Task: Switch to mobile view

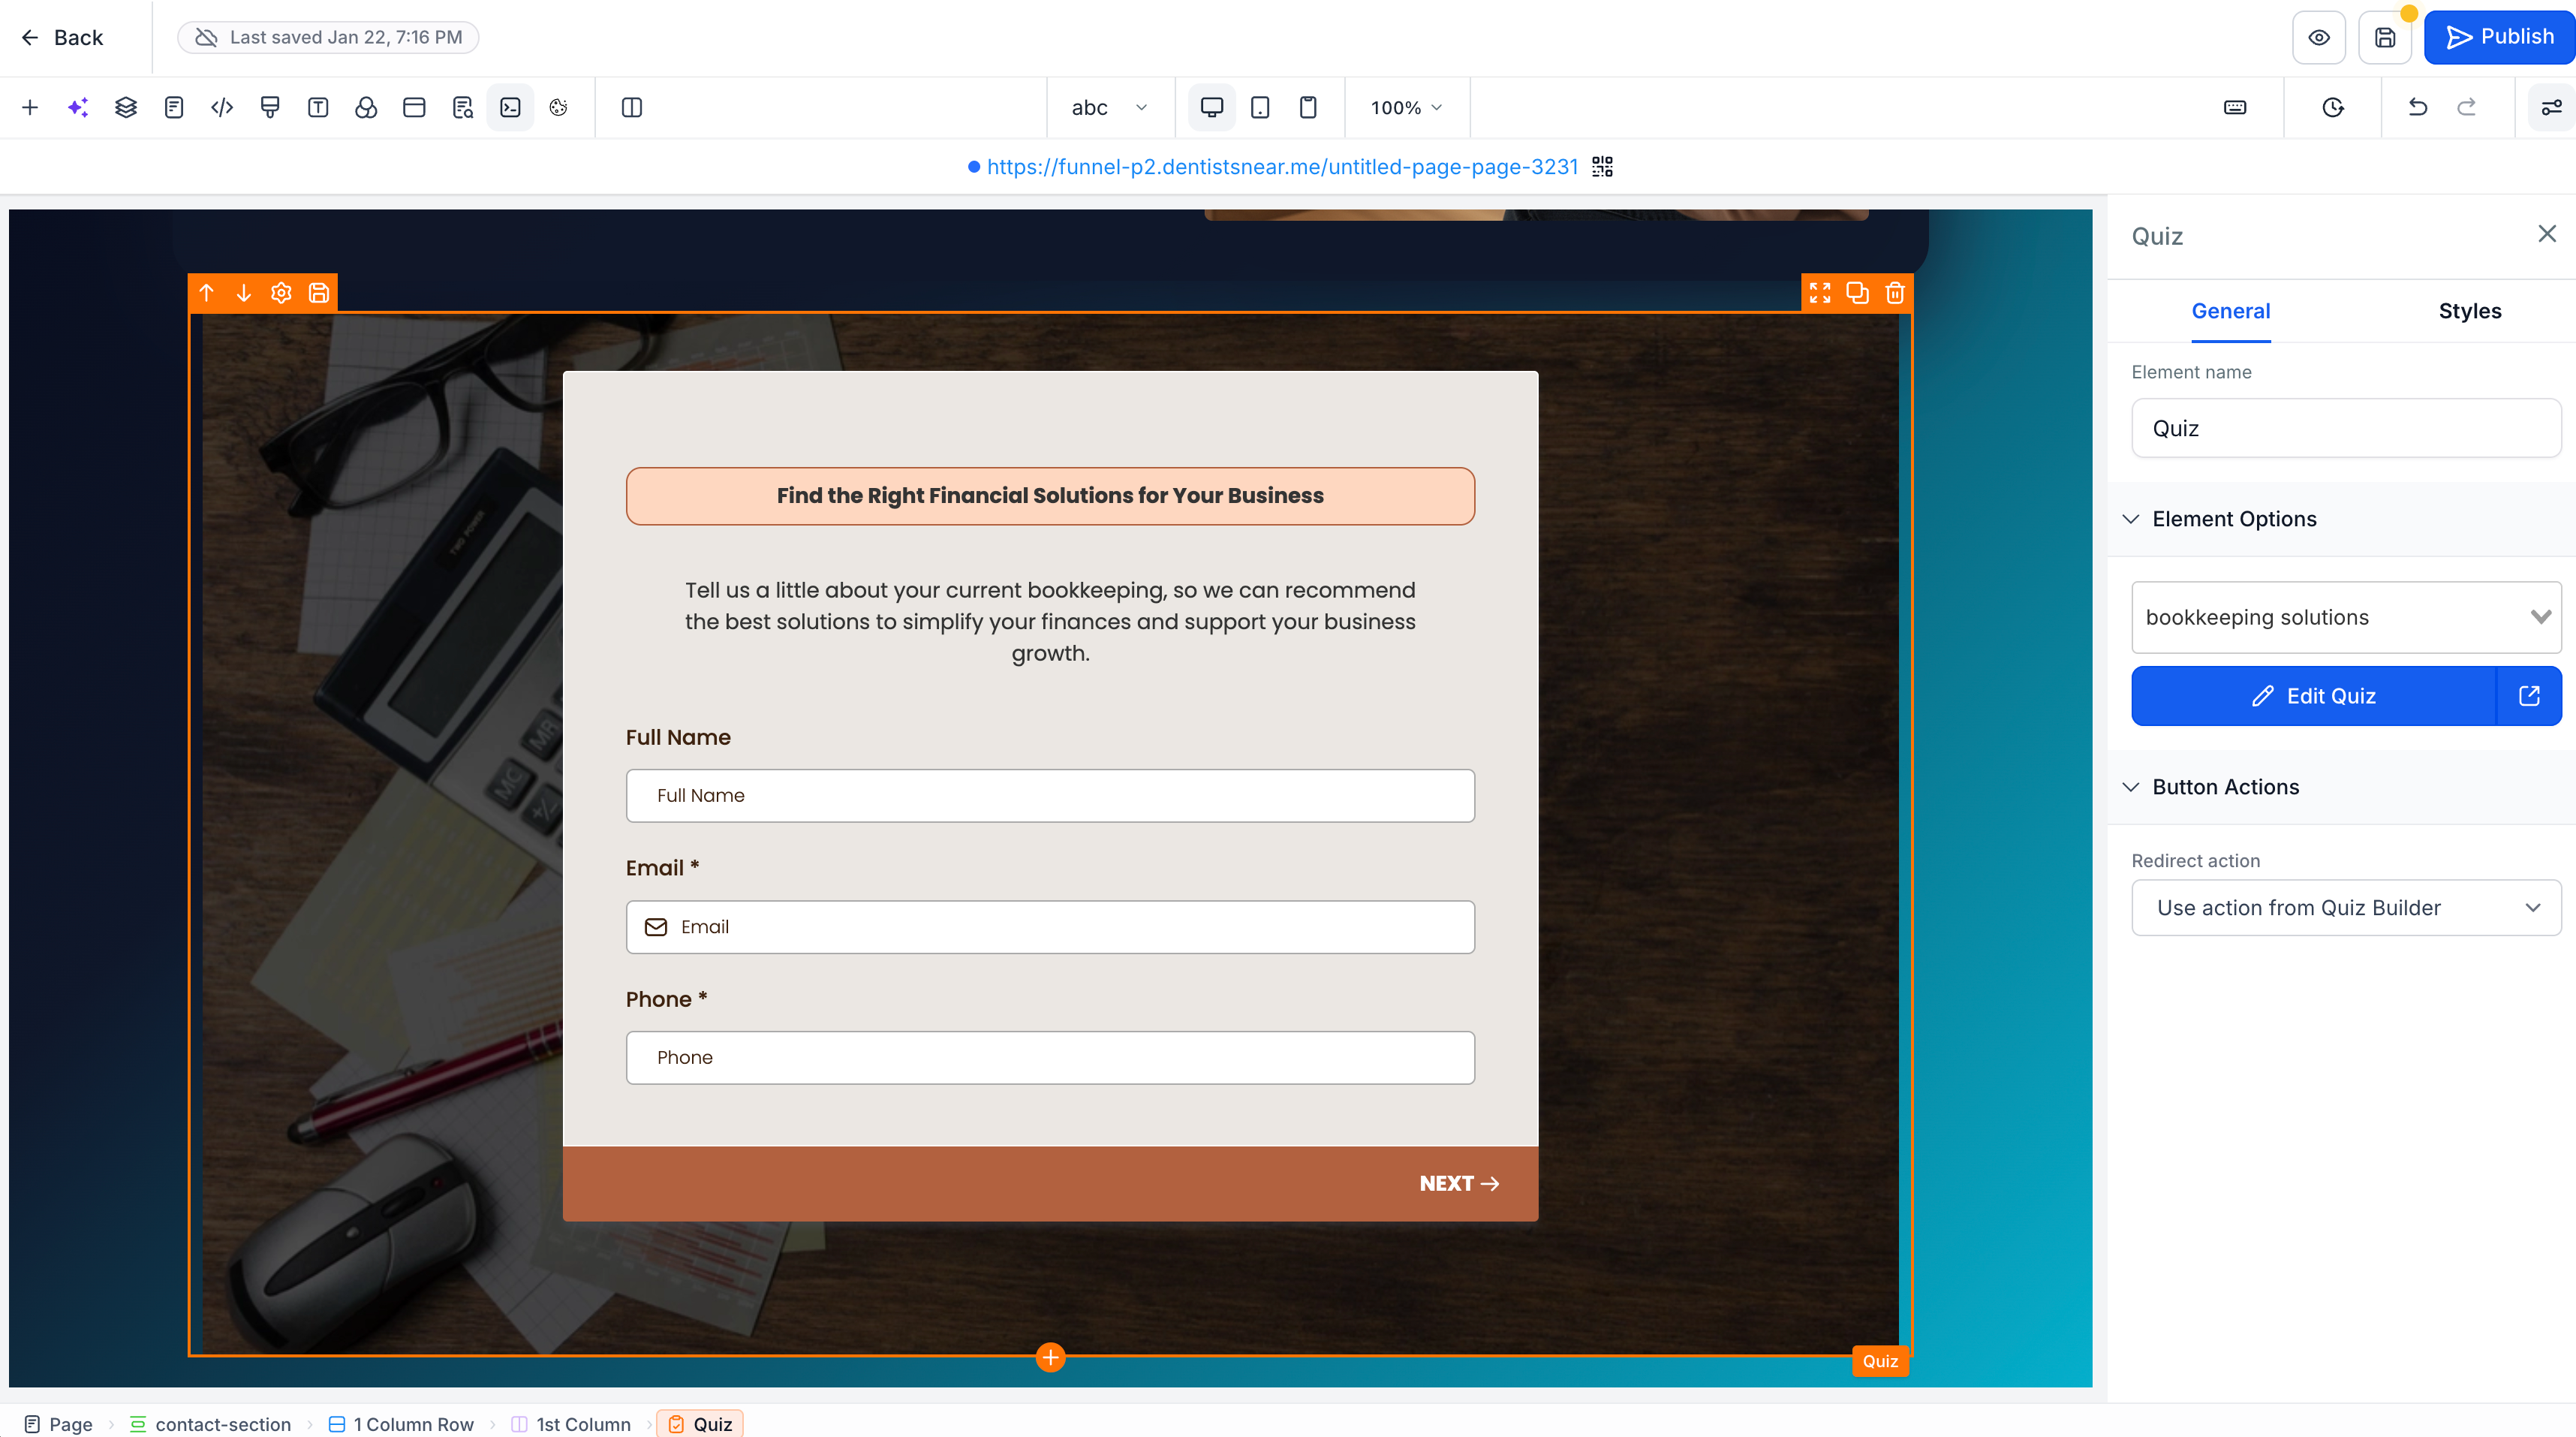Action: pos(1308,108)
